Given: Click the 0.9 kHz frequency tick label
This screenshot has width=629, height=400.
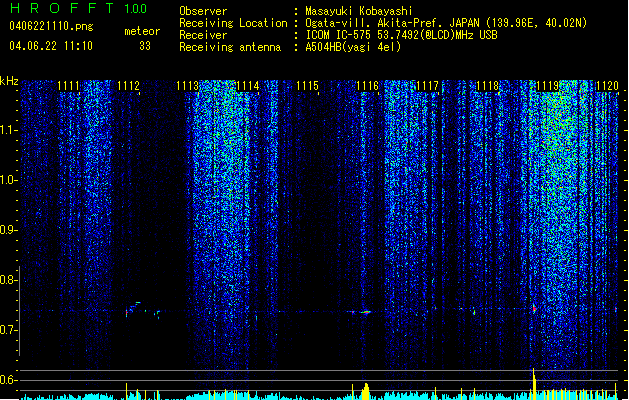Looking at the screenshot, I should (x=8, y=230).
